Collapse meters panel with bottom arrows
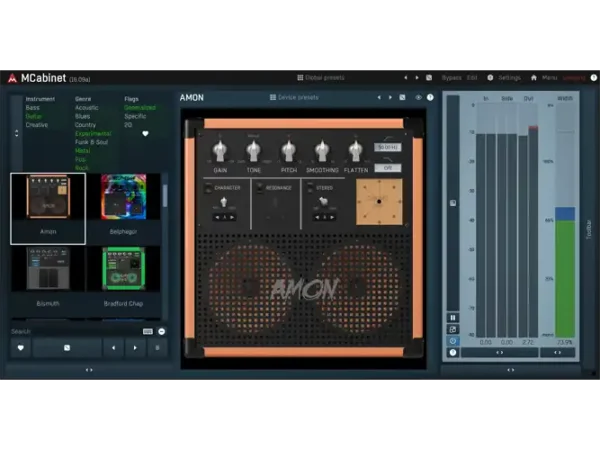600x450 pixels. tap(510, 370)
